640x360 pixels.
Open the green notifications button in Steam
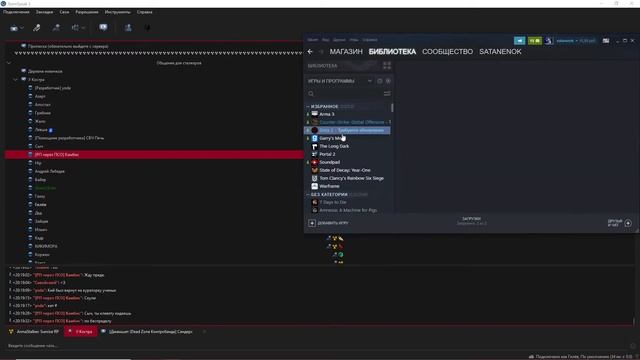coord(535,41)
